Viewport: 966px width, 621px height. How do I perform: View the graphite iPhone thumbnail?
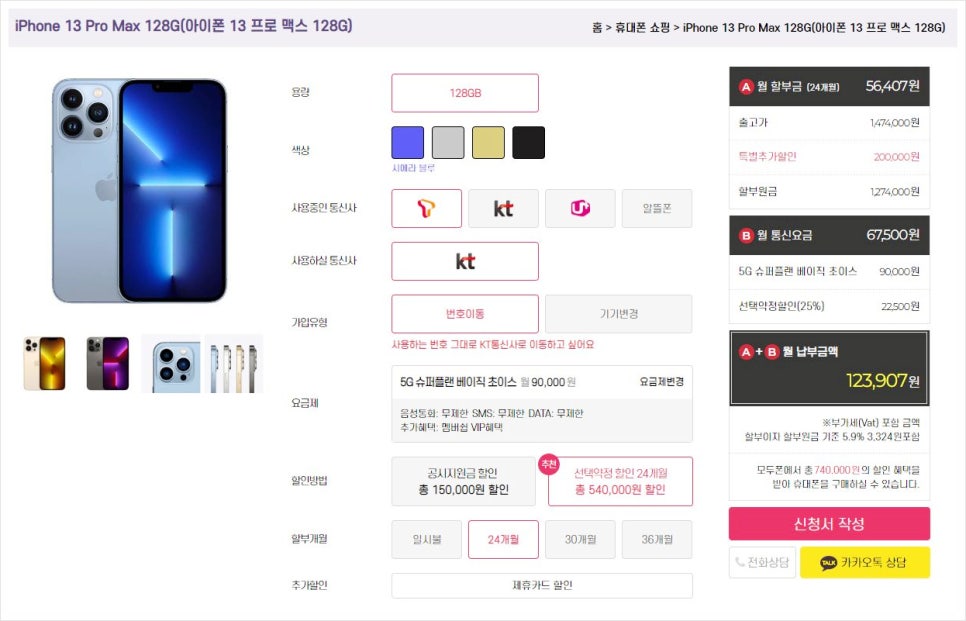(108, 363)
